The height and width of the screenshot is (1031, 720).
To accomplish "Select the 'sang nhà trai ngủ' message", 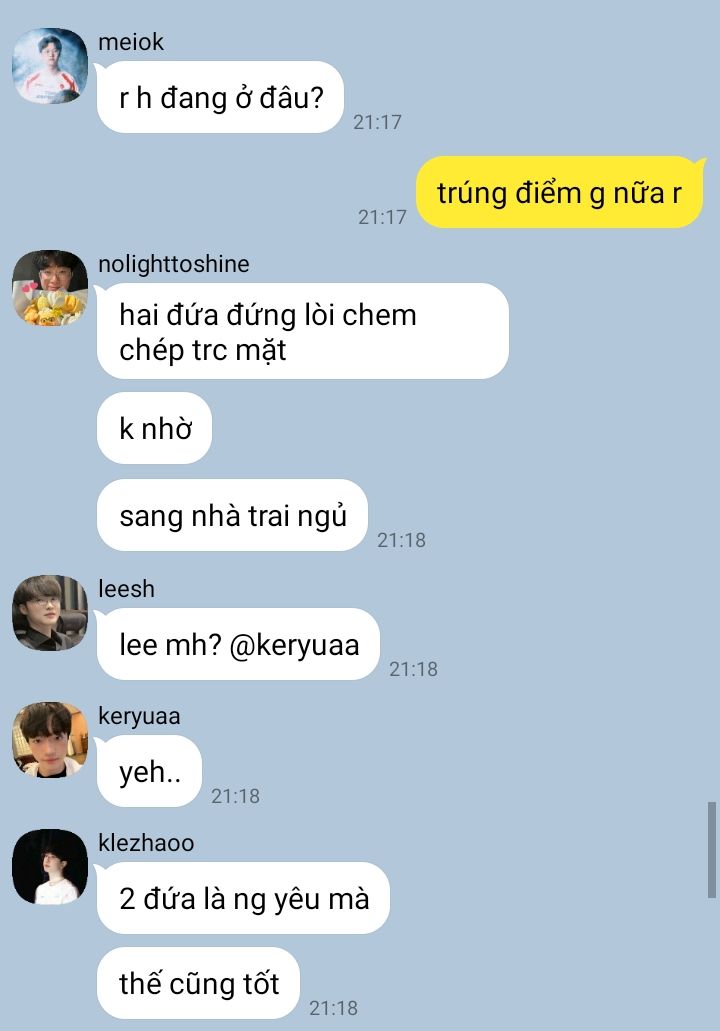I will point(232,516).
